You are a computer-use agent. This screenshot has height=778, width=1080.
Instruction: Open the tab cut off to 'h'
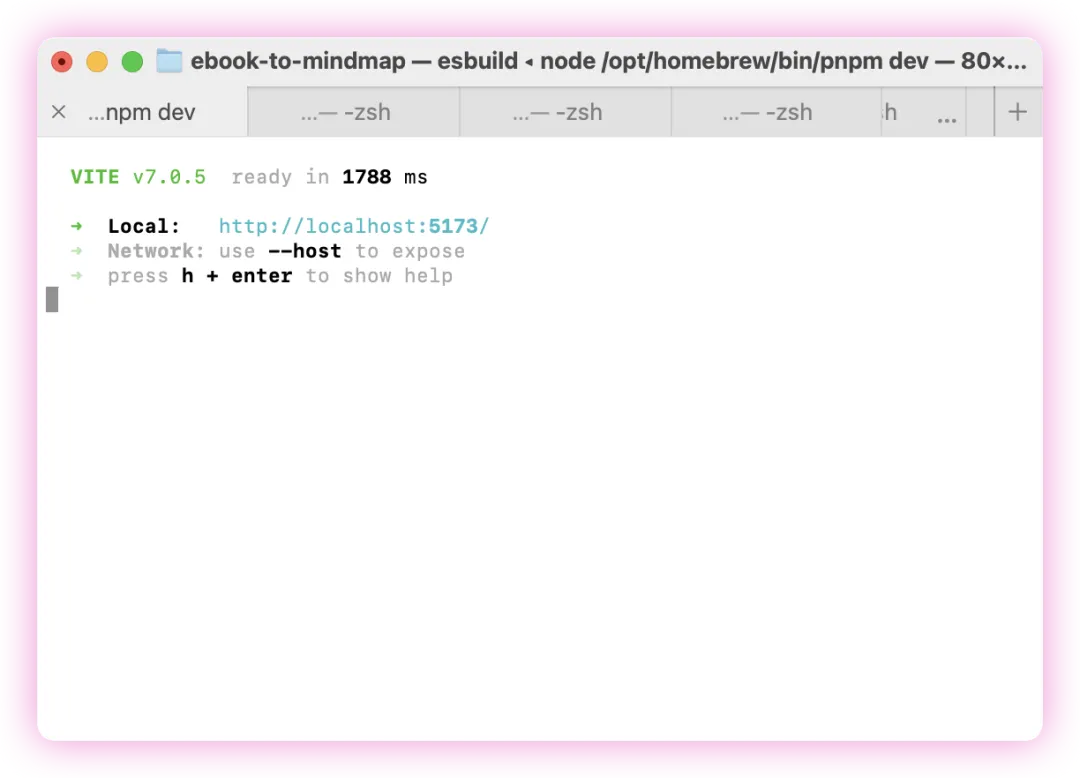pyautogui.click(x=923, y=112)
